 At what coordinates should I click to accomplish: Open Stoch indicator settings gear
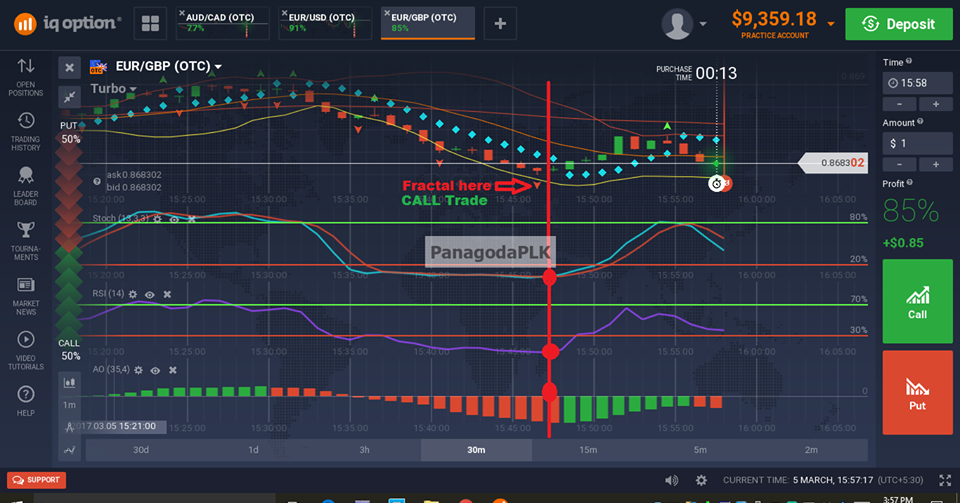157,218
